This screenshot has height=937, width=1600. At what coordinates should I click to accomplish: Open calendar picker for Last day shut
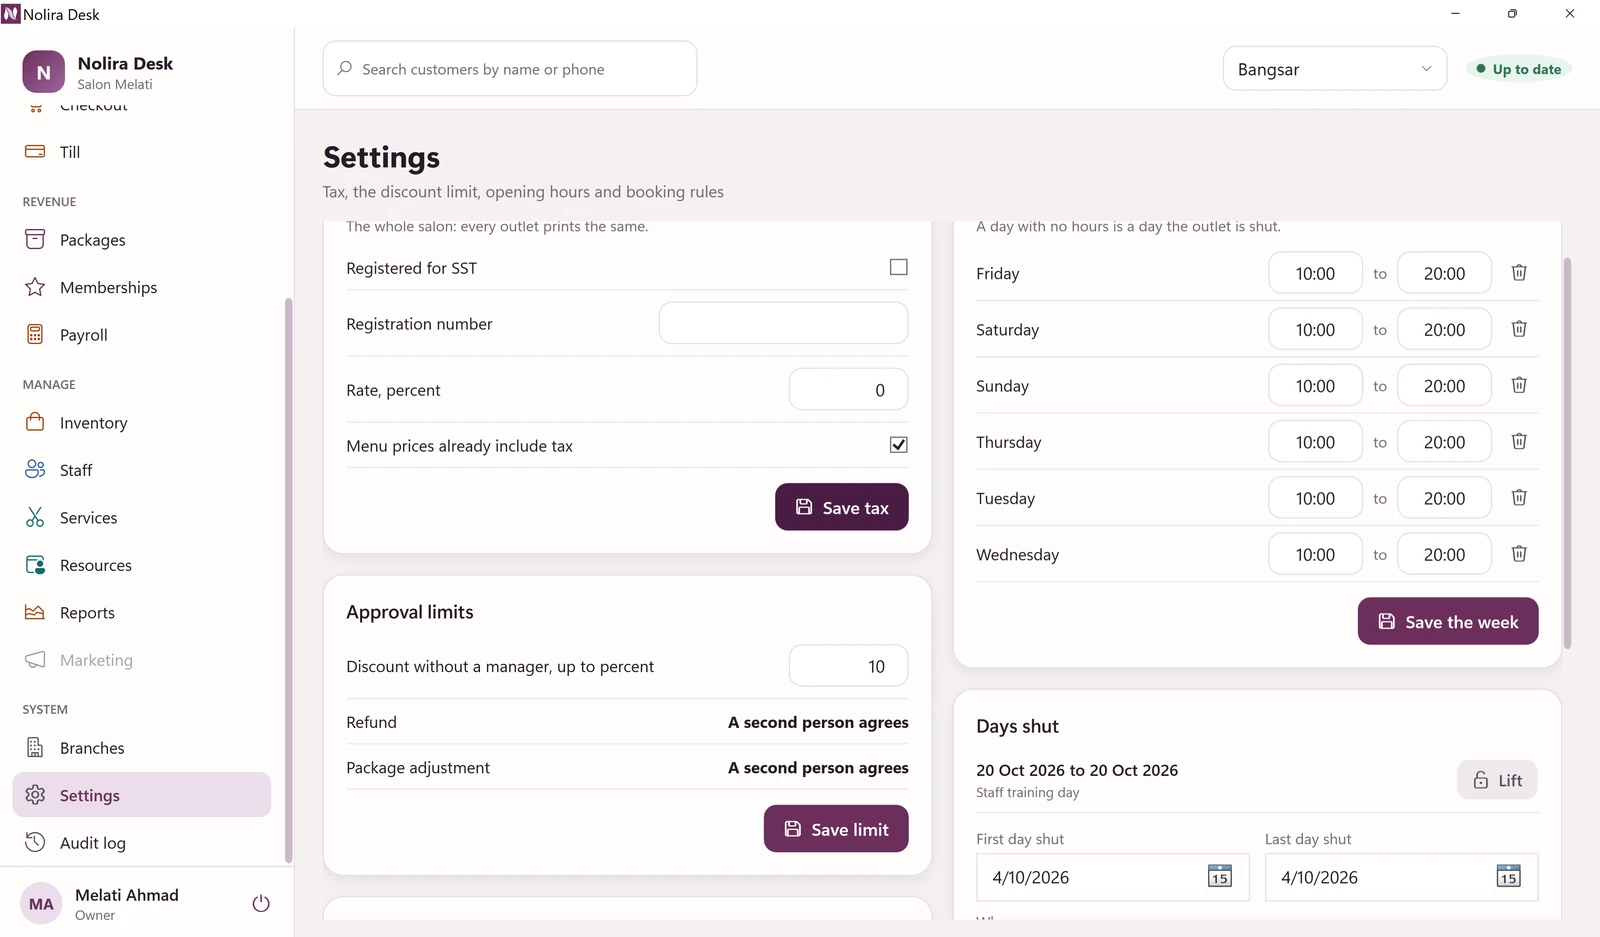(1508, 877)
